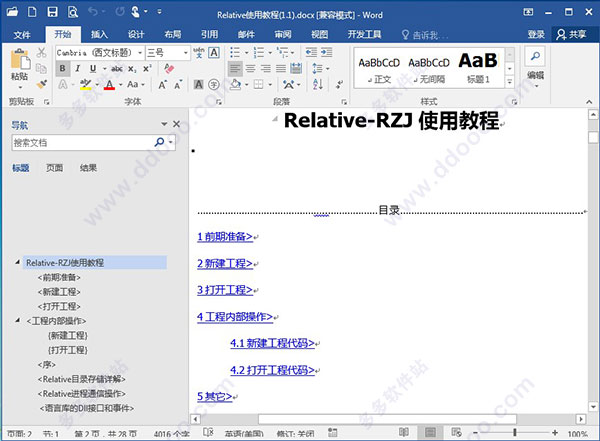Clear all formatting with the eraser icon

coord(169,69)
